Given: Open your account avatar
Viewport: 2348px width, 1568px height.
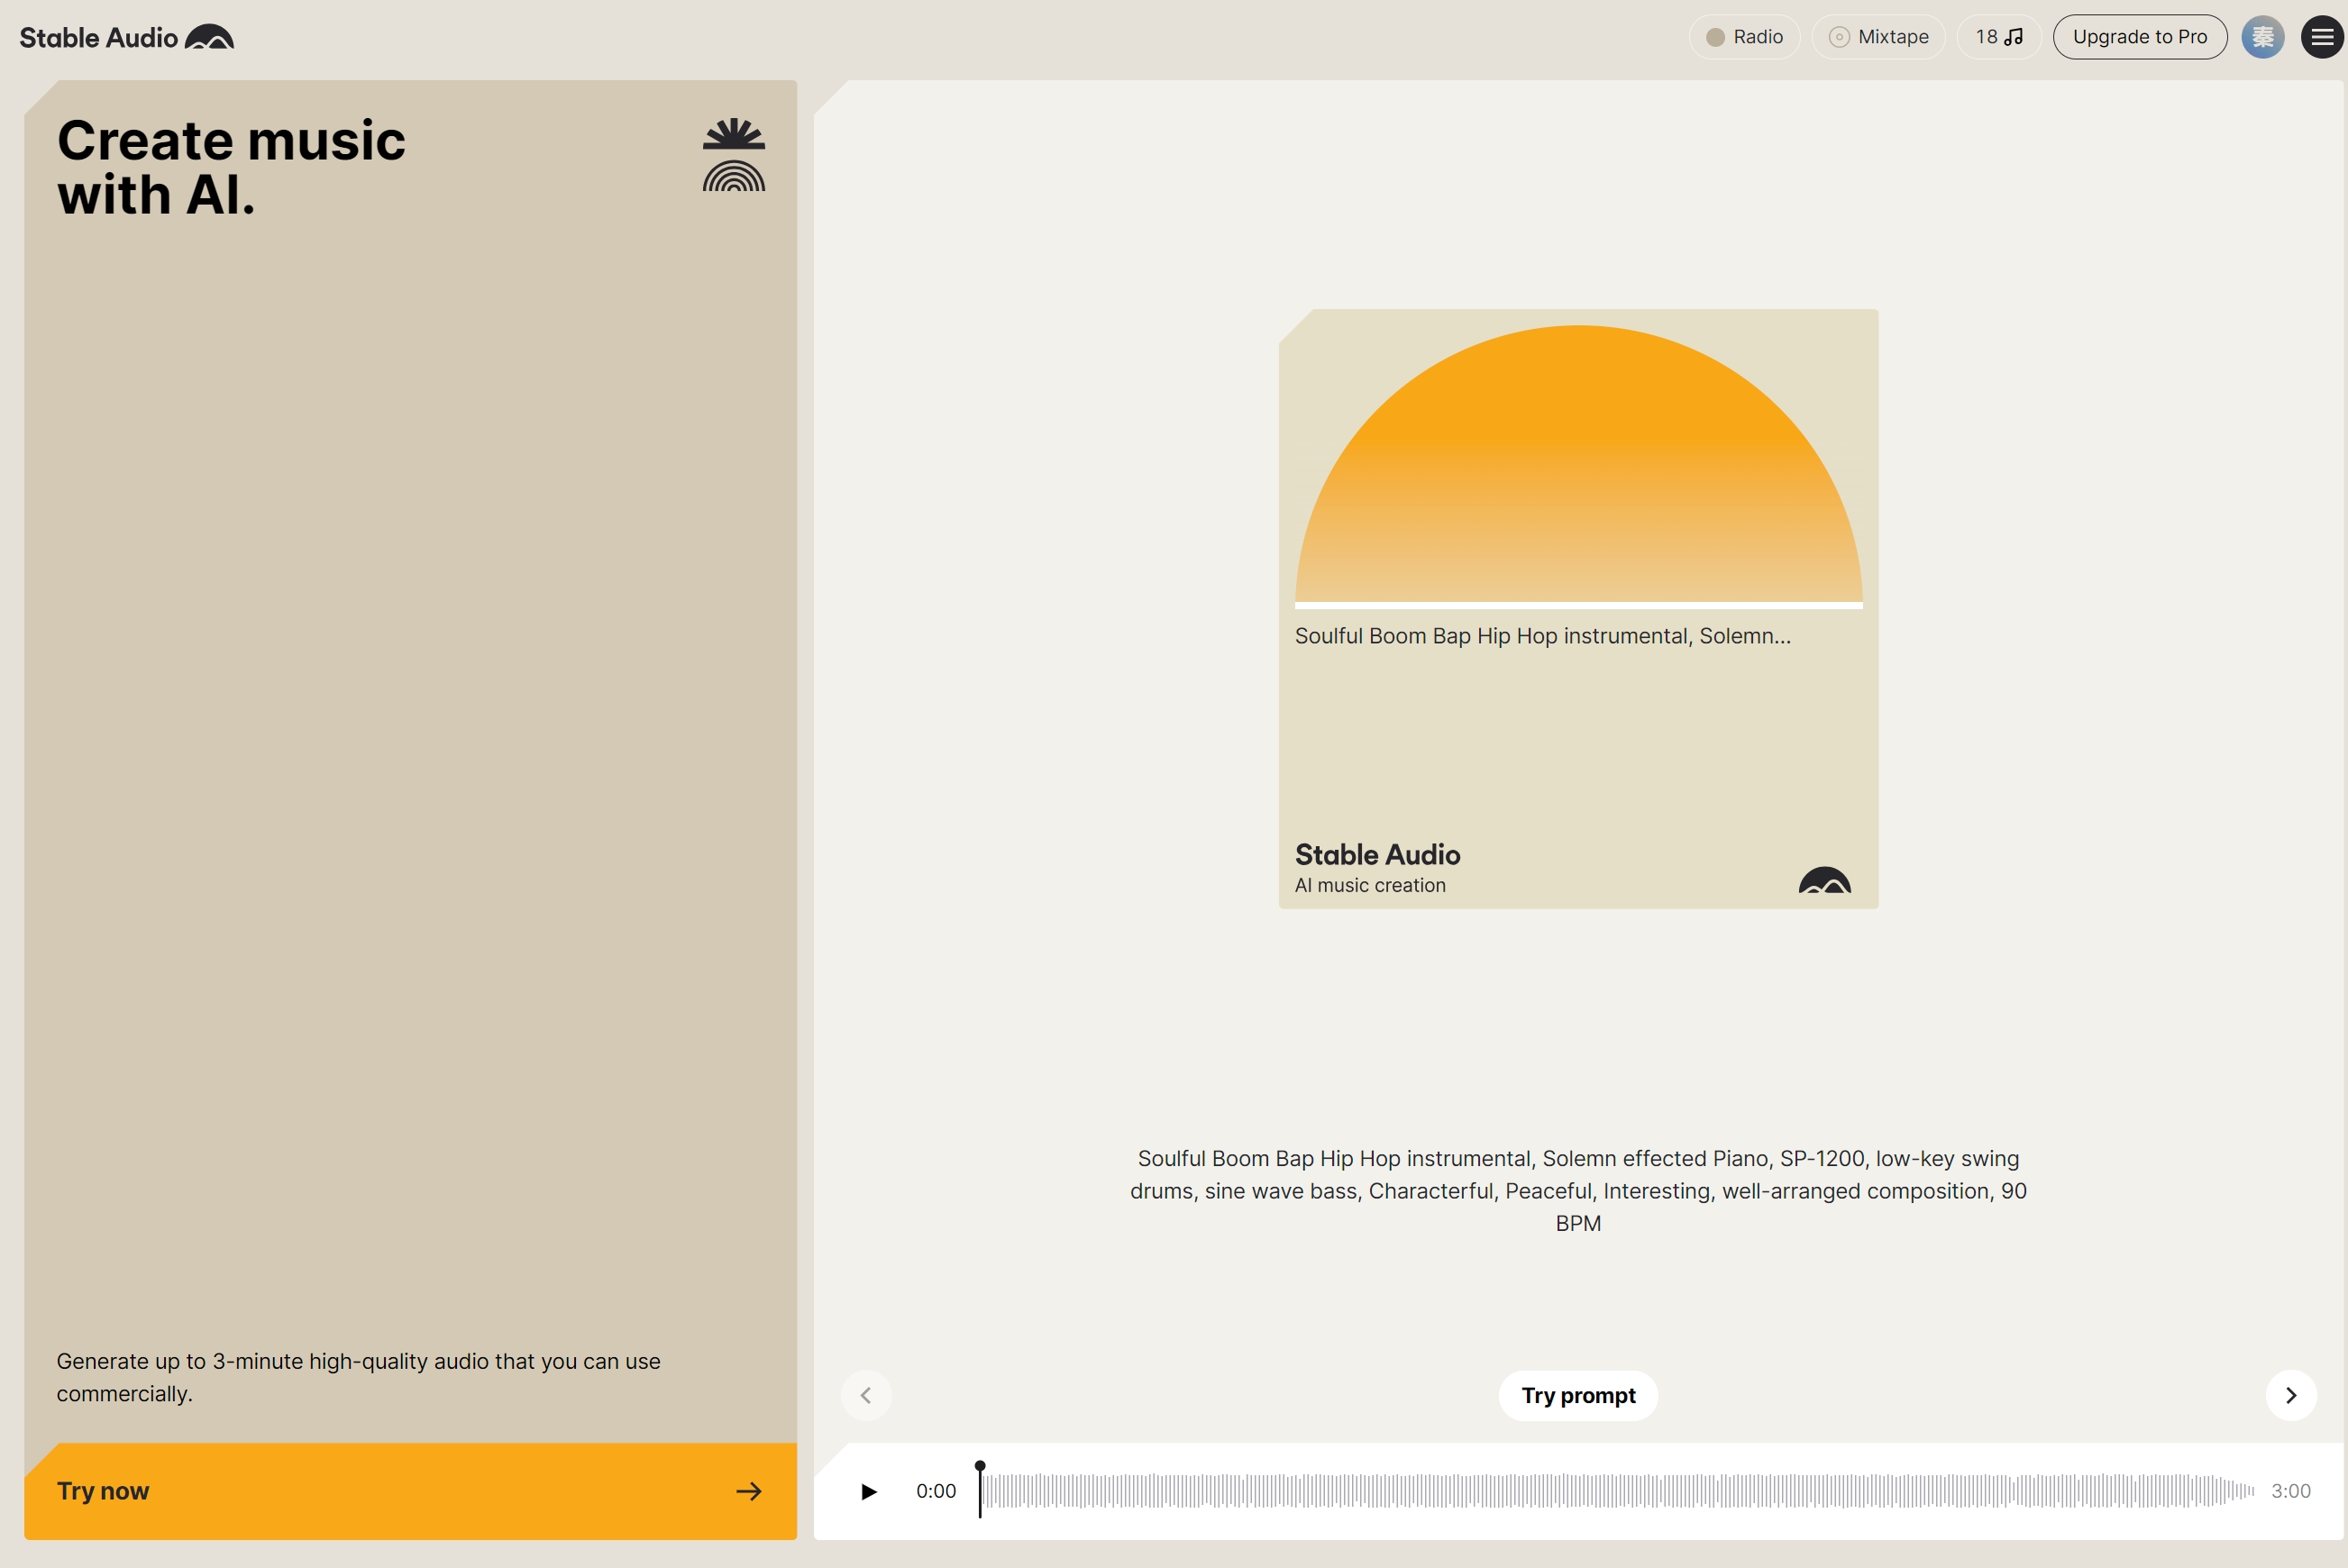Looking at the screenshot, I should click(x=2263, y=37).
